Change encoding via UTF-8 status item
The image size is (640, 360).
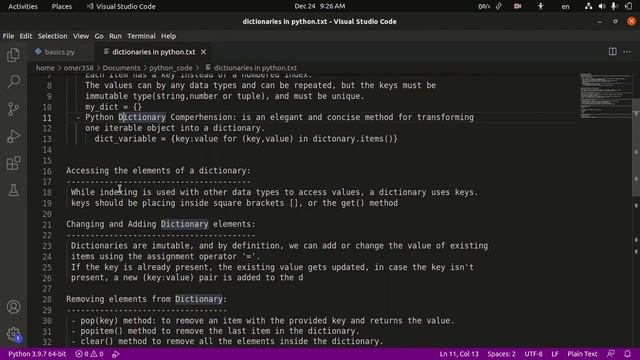pos(533,354)
